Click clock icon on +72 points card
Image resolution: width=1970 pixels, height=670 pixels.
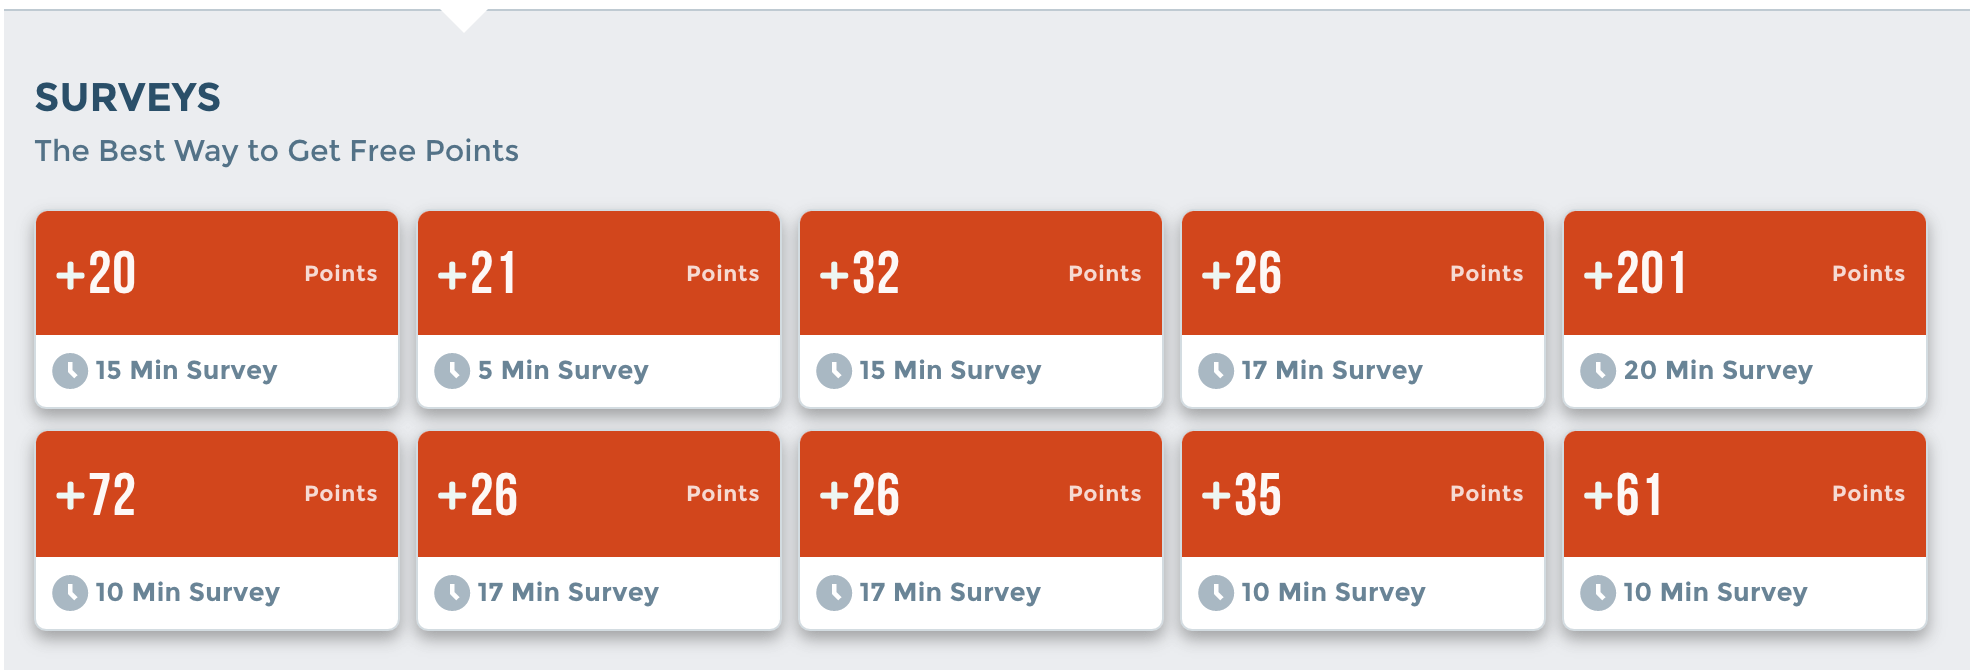click(x=70, y=593)
